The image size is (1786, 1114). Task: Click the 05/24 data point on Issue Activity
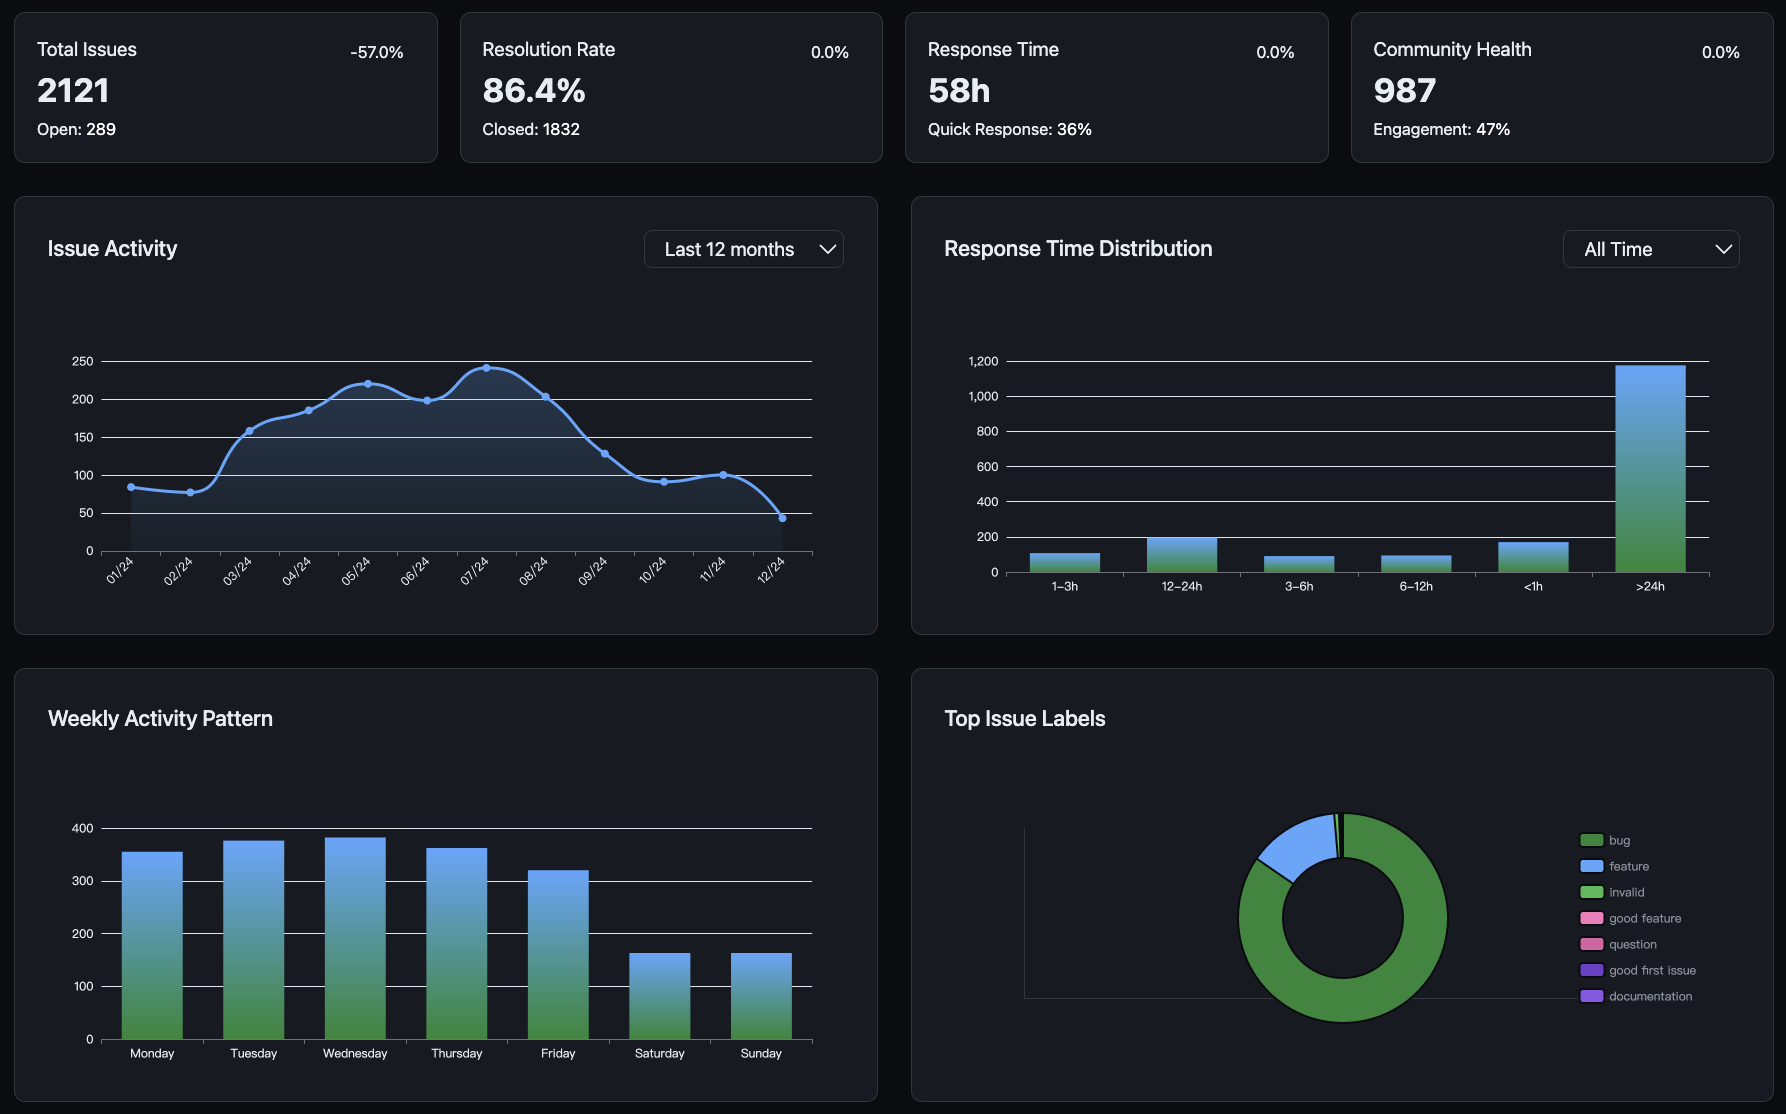point(368,384)
